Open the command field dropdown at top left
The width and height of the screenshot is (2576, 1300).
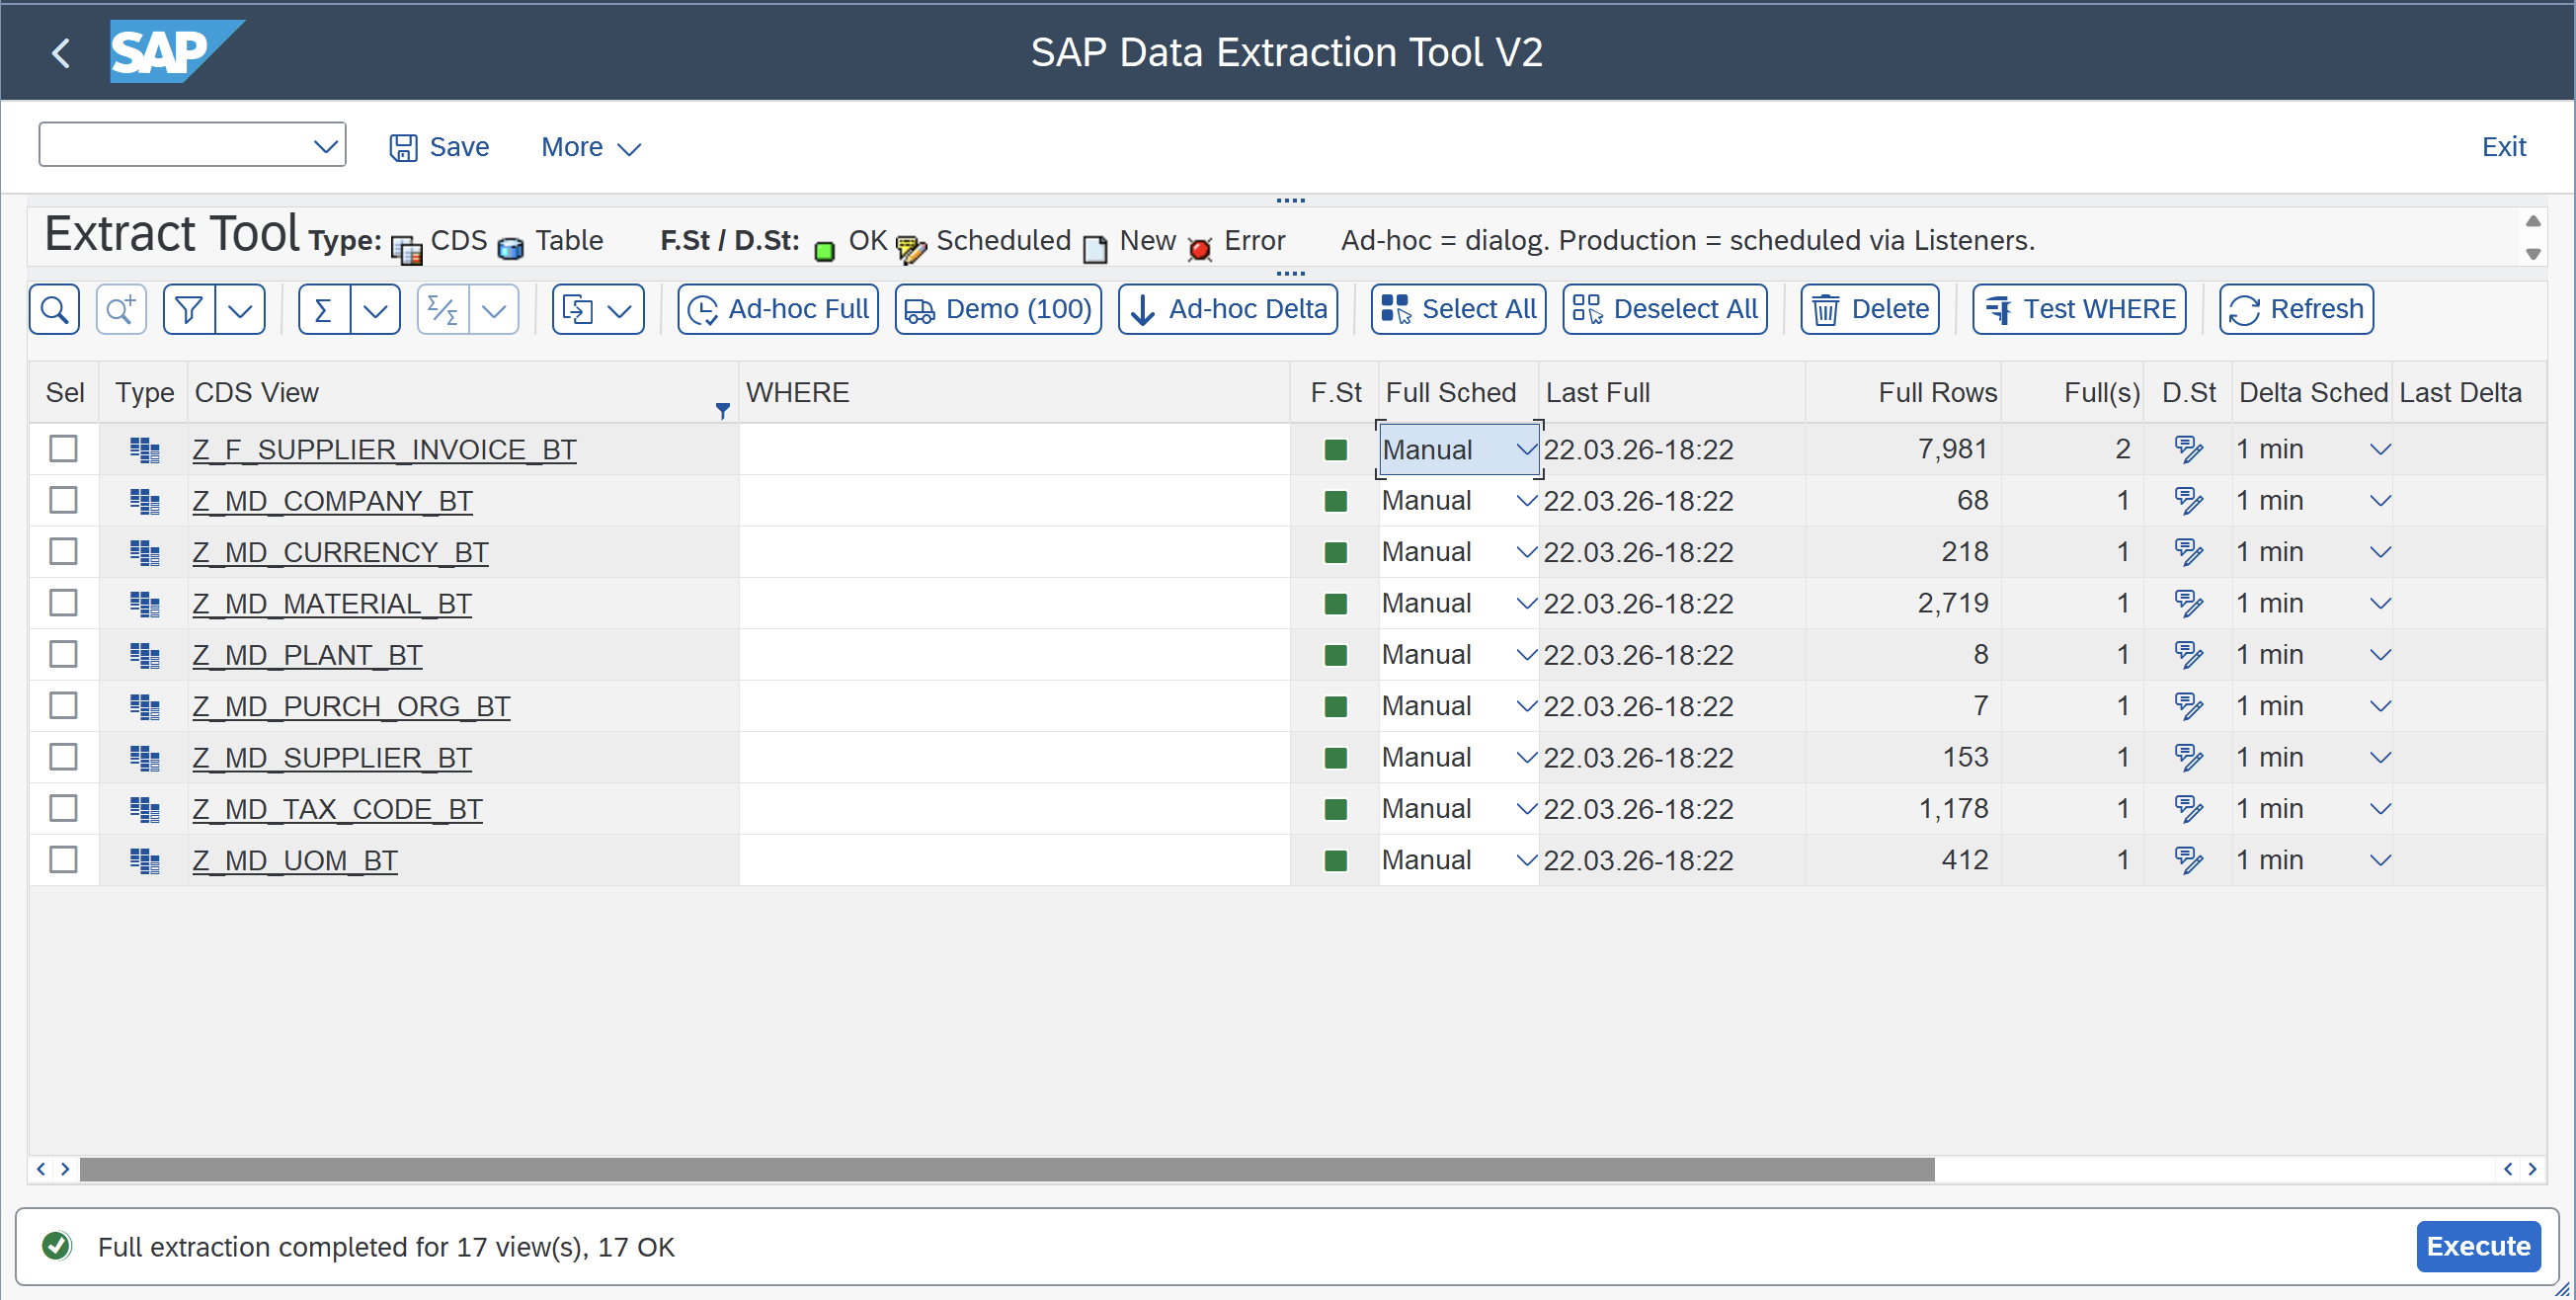(x=325, y=147)
